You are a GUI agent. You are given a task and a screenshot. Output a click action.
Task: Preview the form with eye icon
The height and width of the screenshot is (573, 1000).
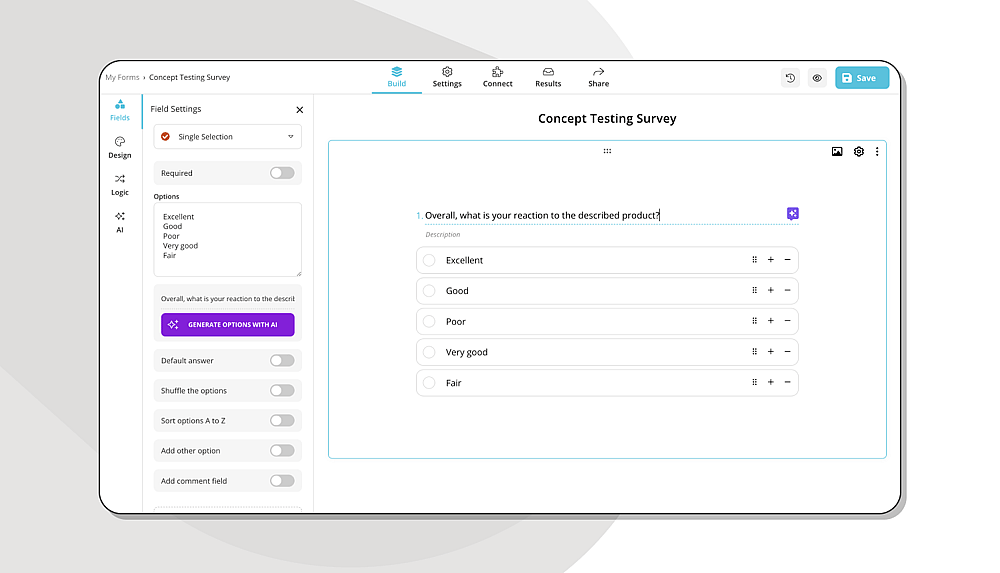[817, 78]
